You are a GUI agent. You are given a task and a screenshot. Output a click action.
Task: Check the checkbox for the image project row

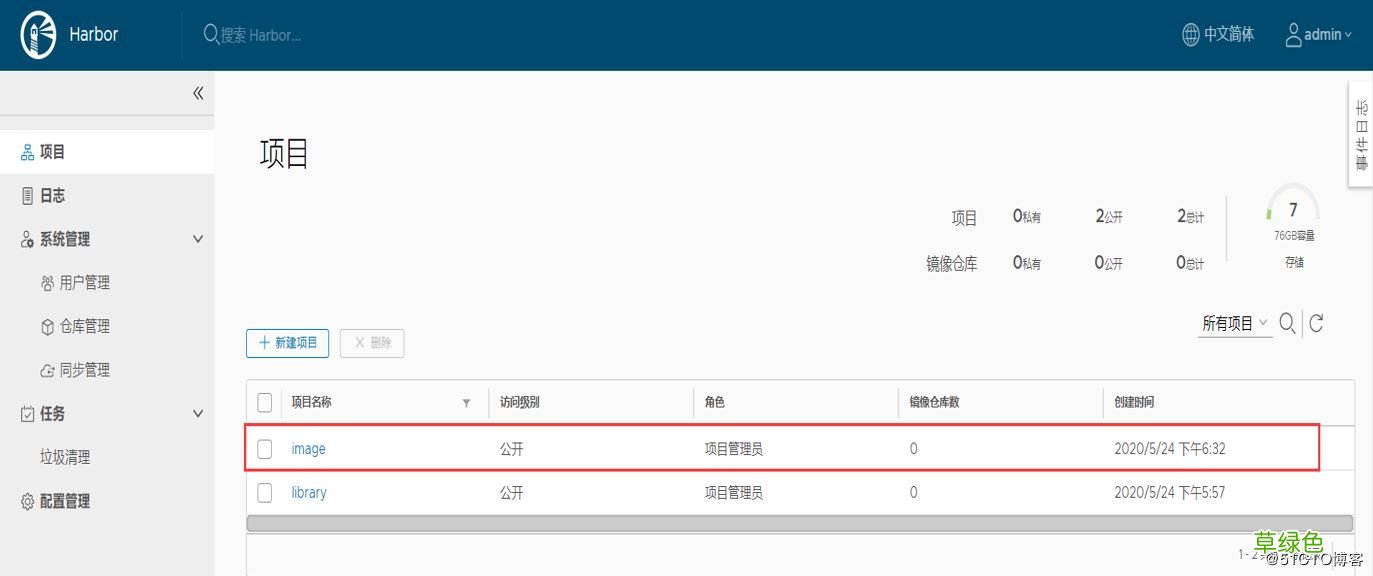click(264, 448)
